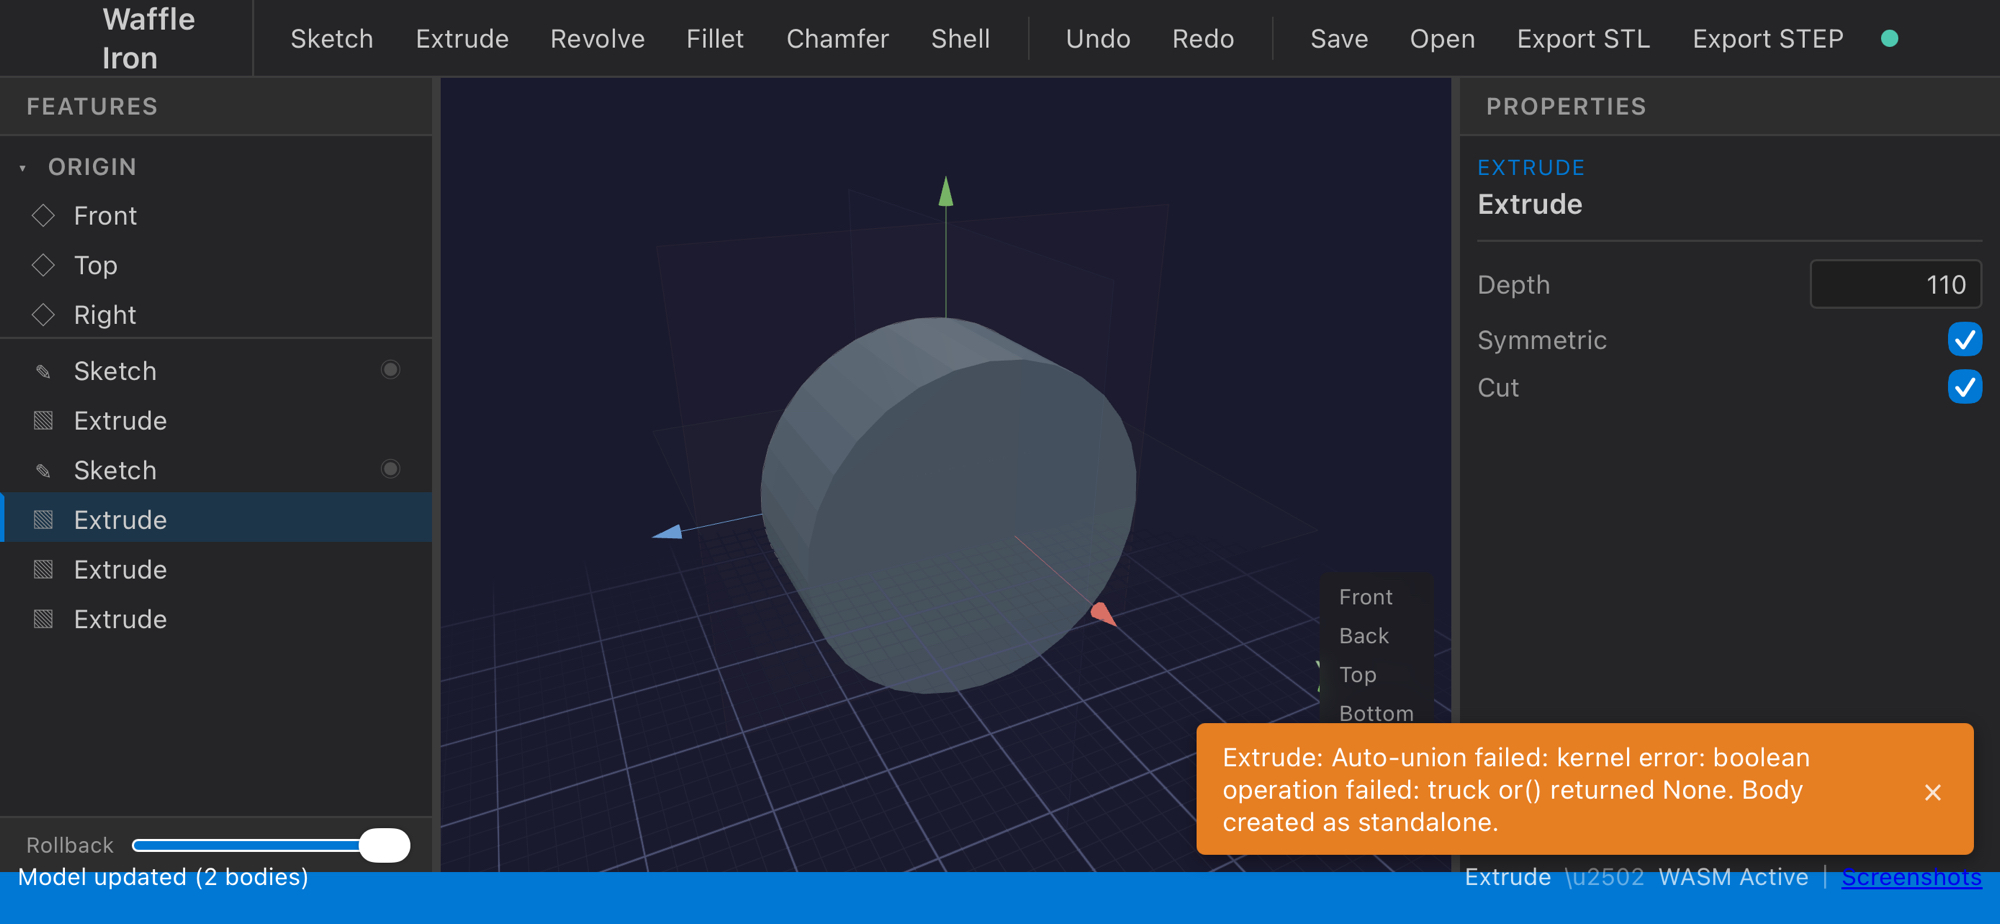Click the Depth value input field
Viewport: 2000px width, 924px height.
coord(1895,285)
